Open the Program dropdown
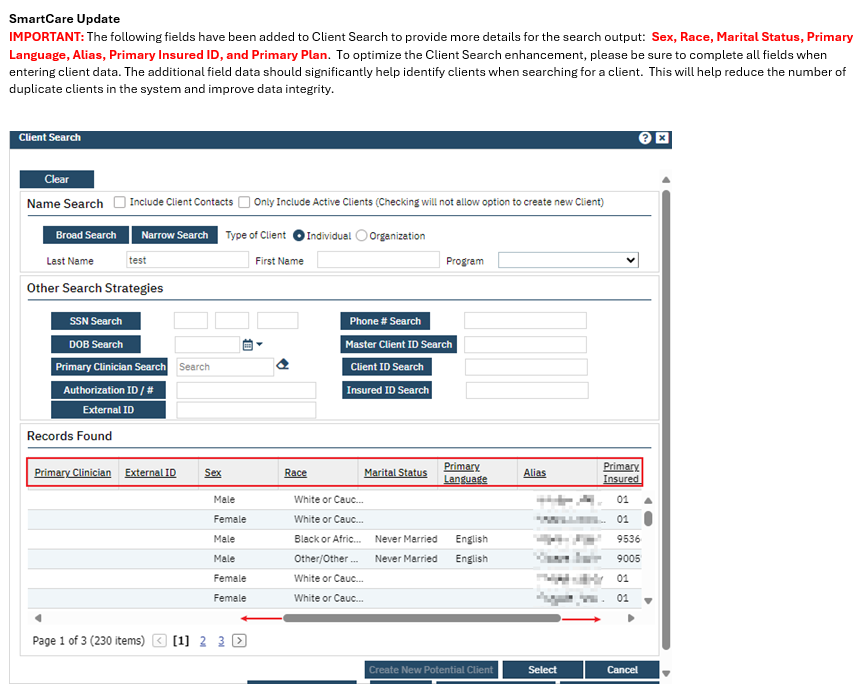 (568, 260)
